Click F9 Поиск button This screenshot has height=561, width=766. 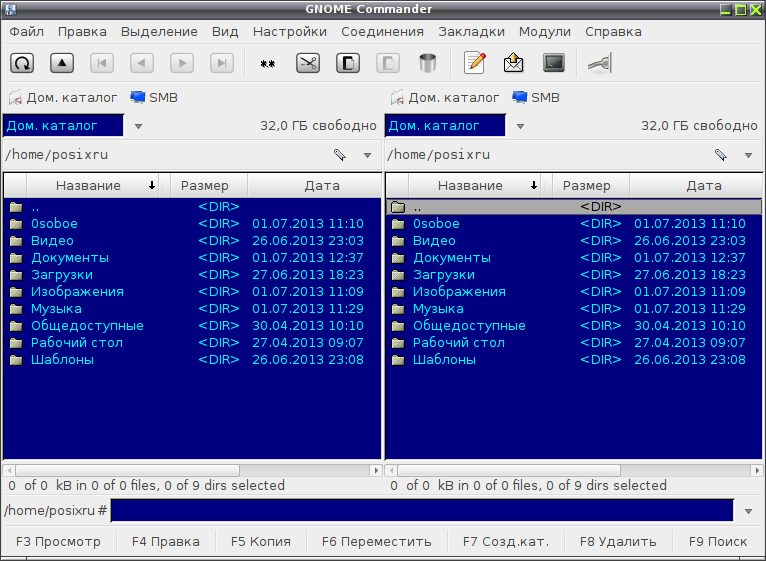pos(718,541)
